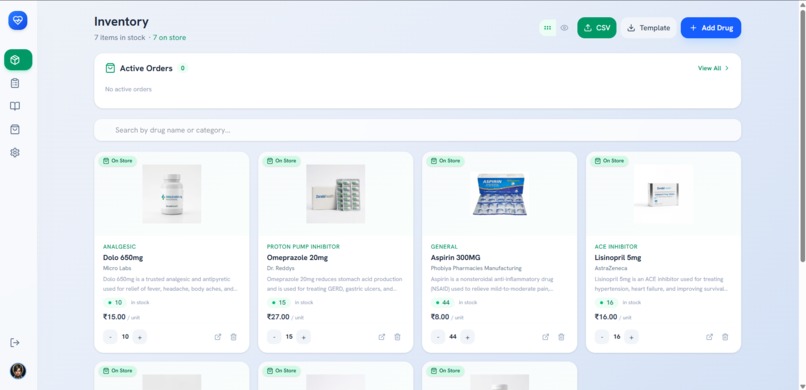Click the CSV upload button
Image resolution: width=806 pixels, height=390 pixels.
[x=597, y=28]
